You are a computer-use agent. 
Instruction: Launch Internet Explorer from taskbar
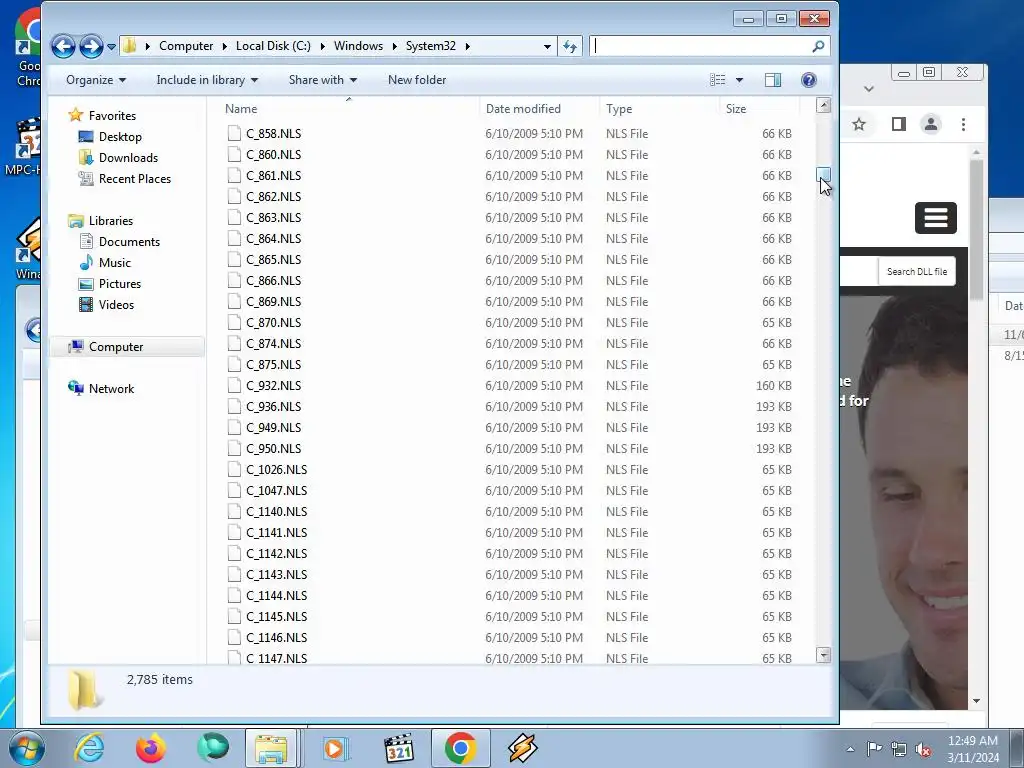pyautogui.click(x=89, y=748)
